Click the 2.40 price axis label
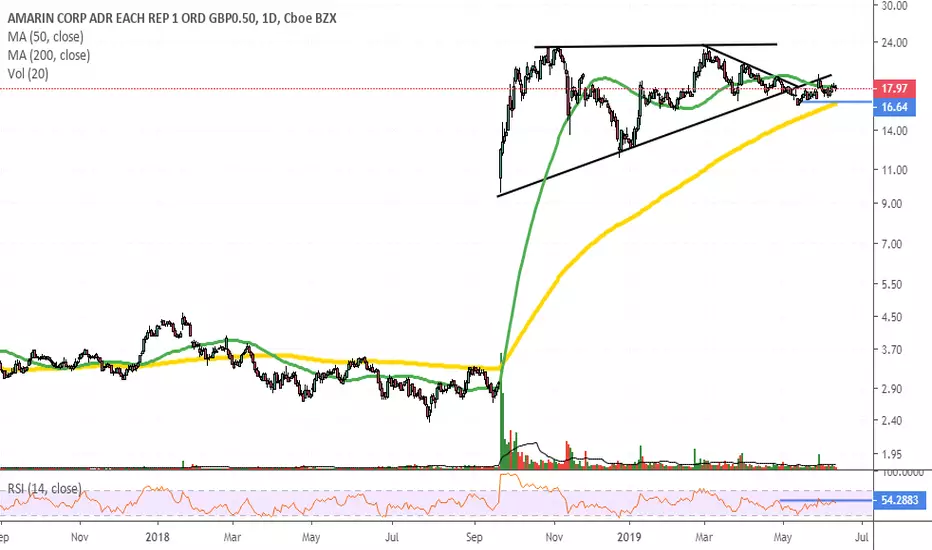 892,420
